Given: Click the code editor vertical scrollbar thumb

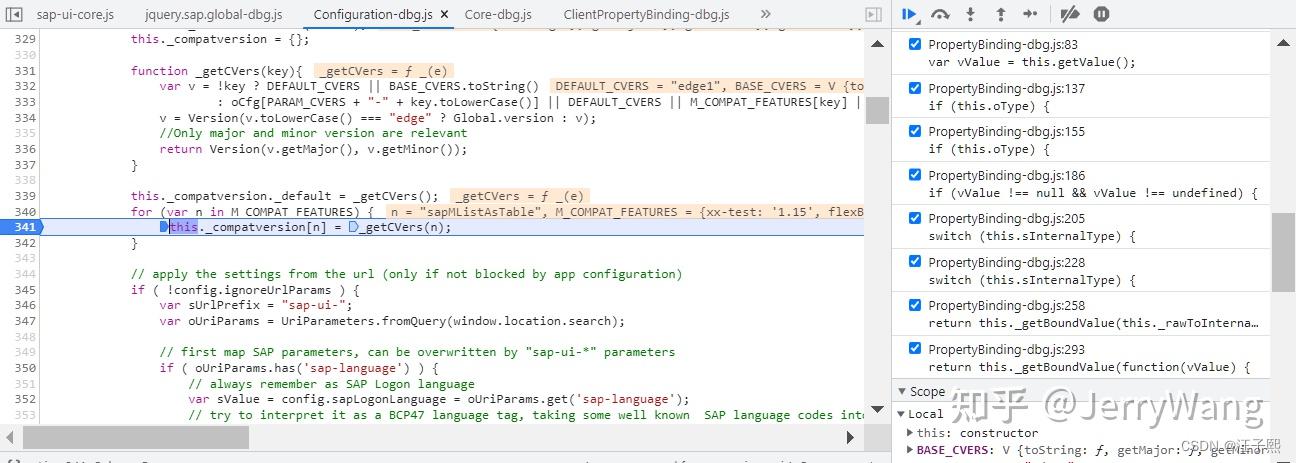Looking at the screenshot, I should tap(876, 111).
